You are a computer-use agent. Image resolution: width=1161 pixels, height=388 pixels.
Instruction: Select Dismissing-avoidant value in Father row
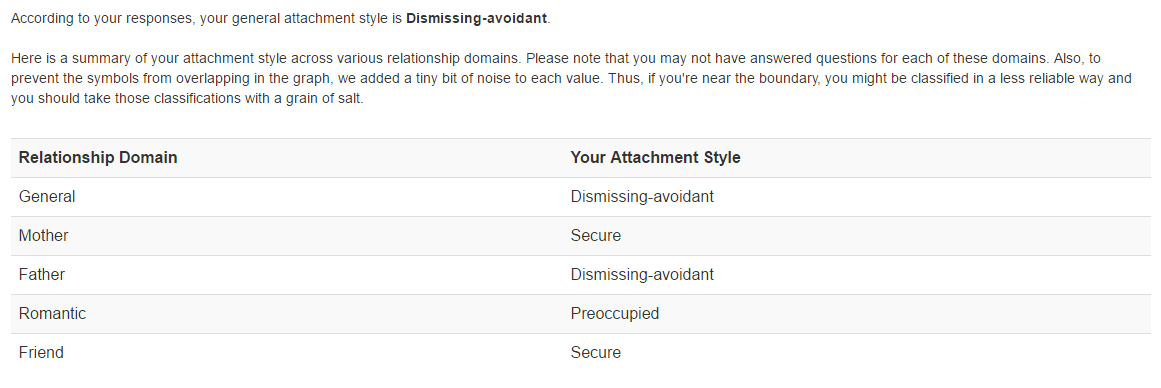click(x=642, y=275)
